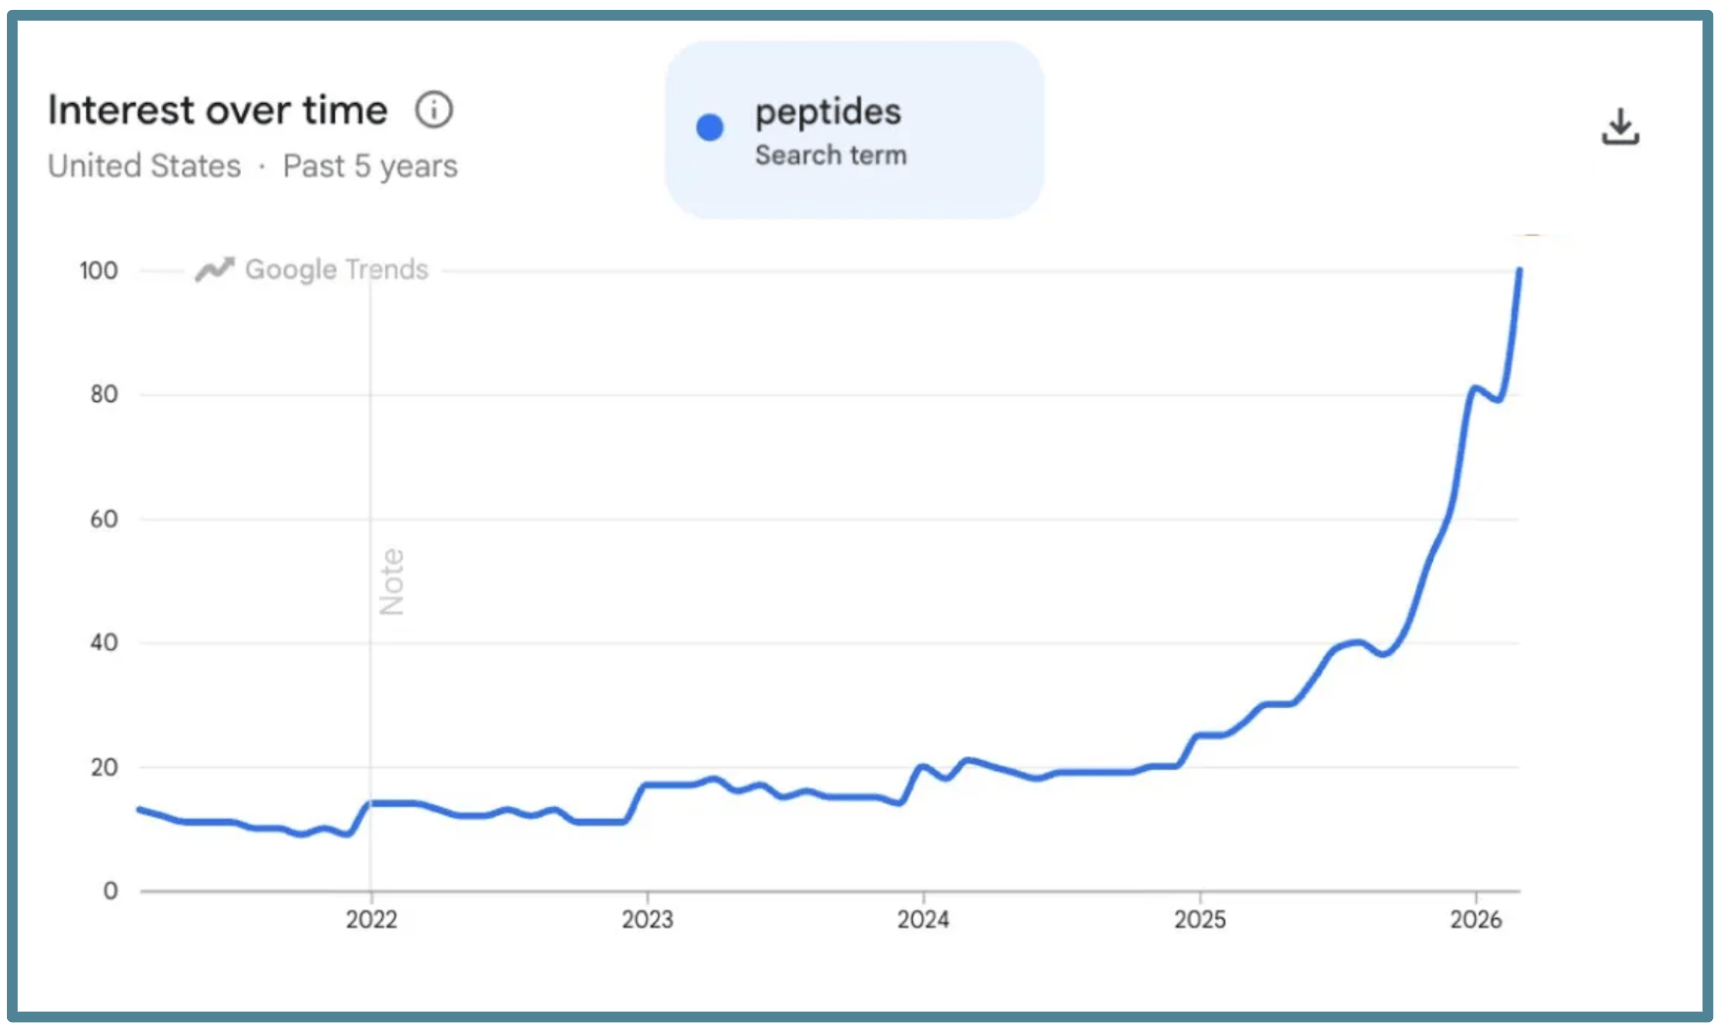Click the 2022 x-axis label
Screen dimensions: 1724x1032
point(371,920)
